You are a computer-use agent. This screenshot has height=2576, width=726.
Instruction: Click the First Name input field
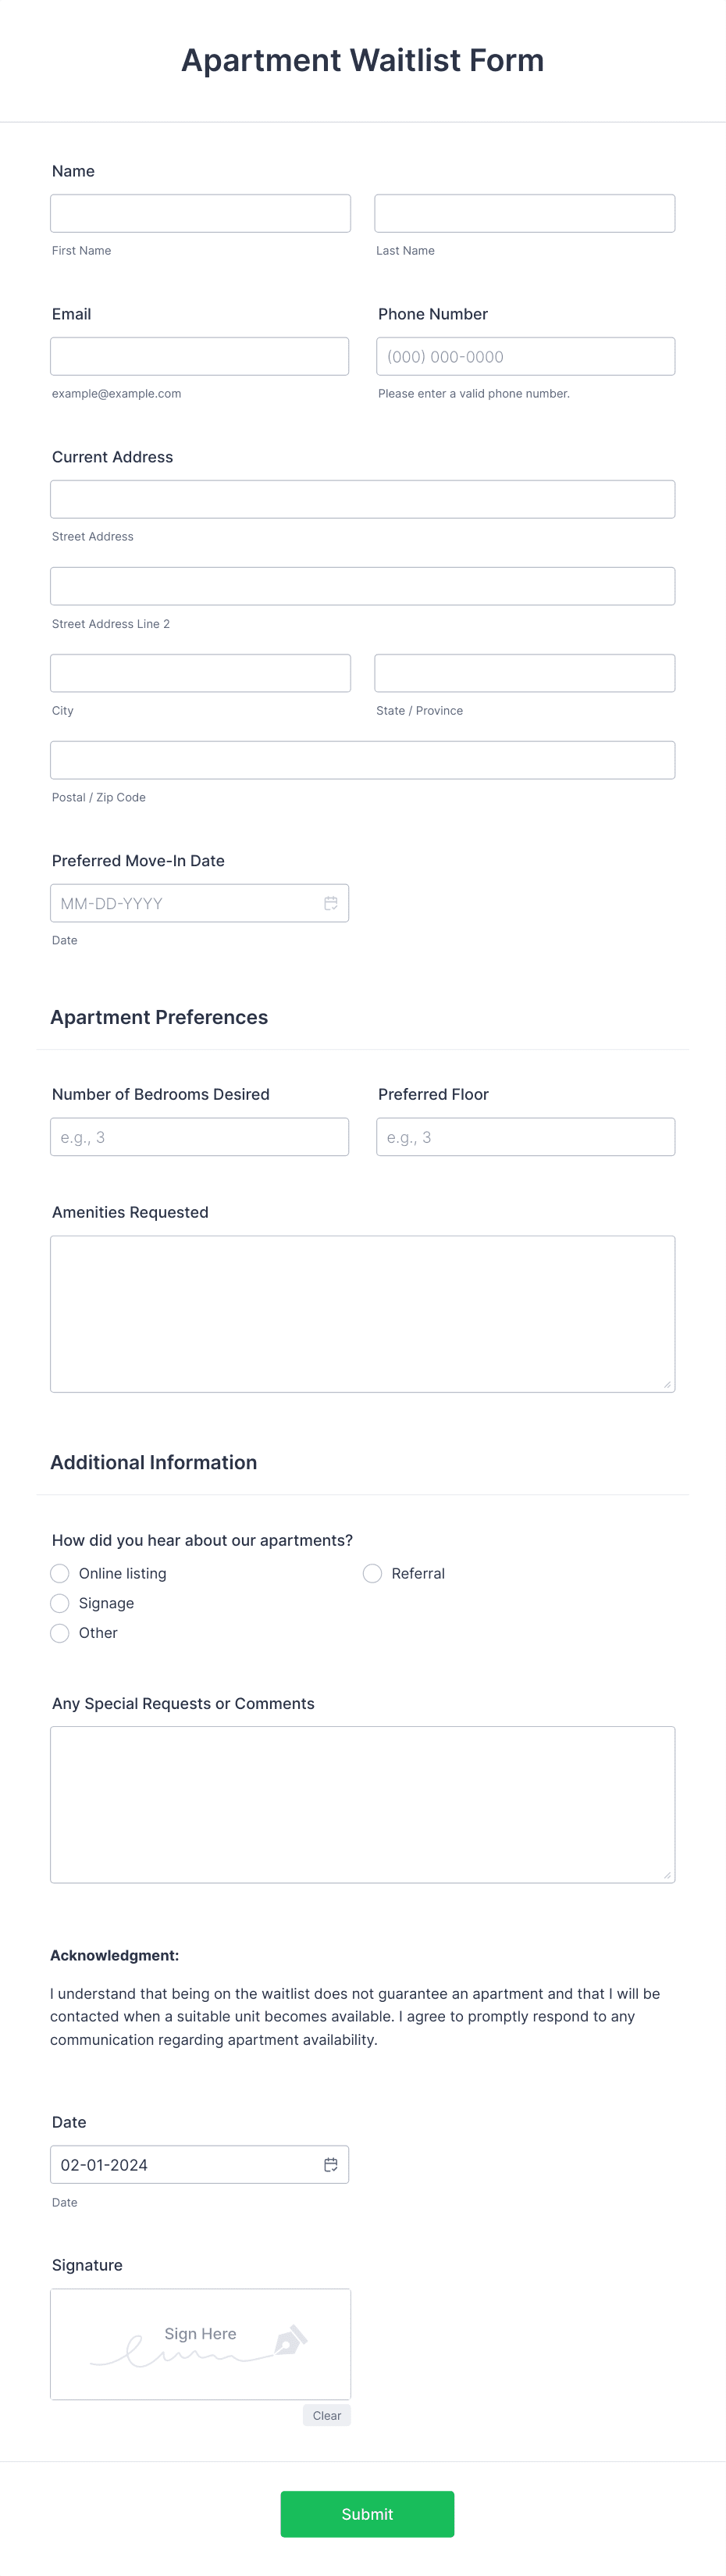200,213
